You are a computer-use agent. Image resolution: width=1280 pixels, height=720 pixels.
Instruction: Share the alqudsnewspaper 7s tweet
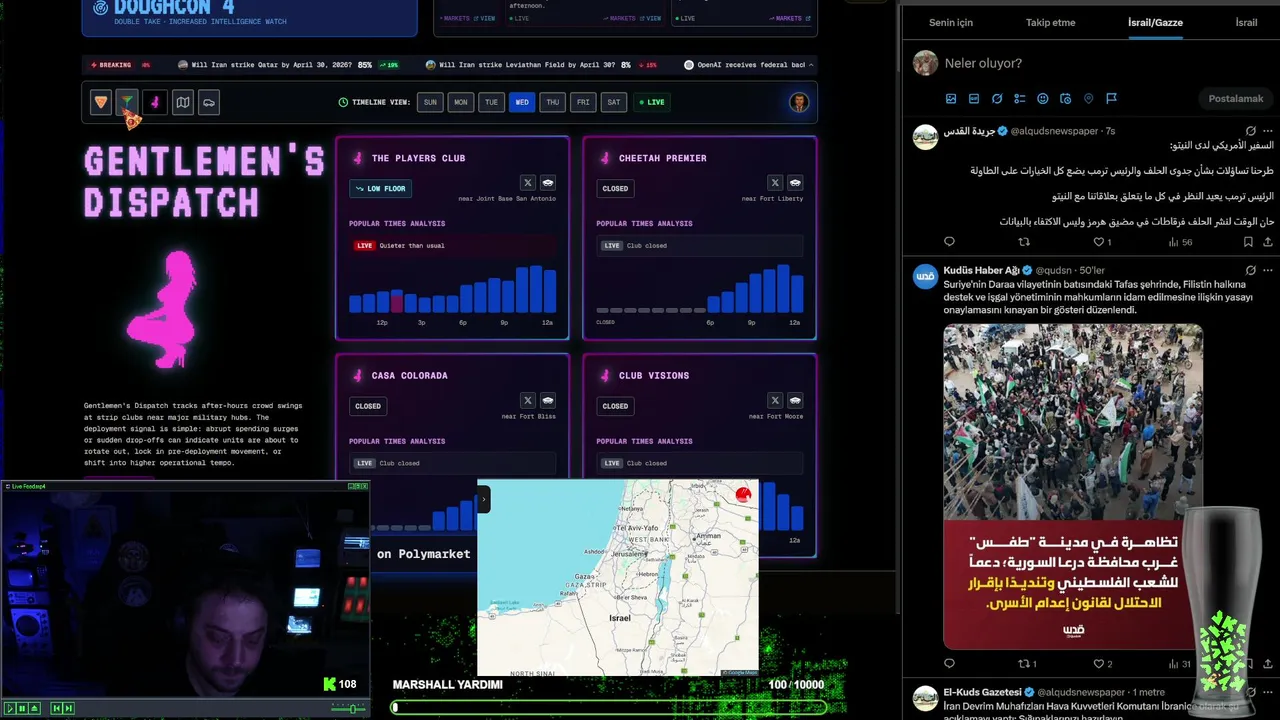[x=1268, y=242]
